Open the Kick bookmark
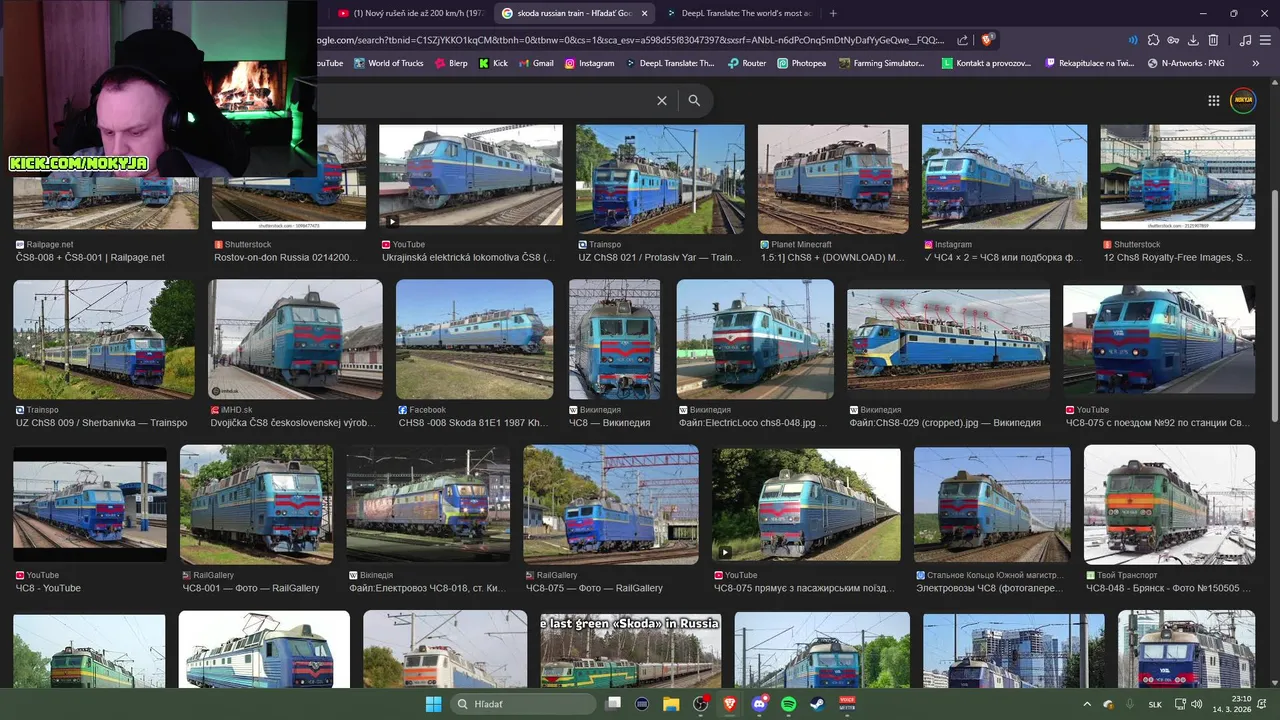This screenshot has width=1280, height=720. click(493, 63)
